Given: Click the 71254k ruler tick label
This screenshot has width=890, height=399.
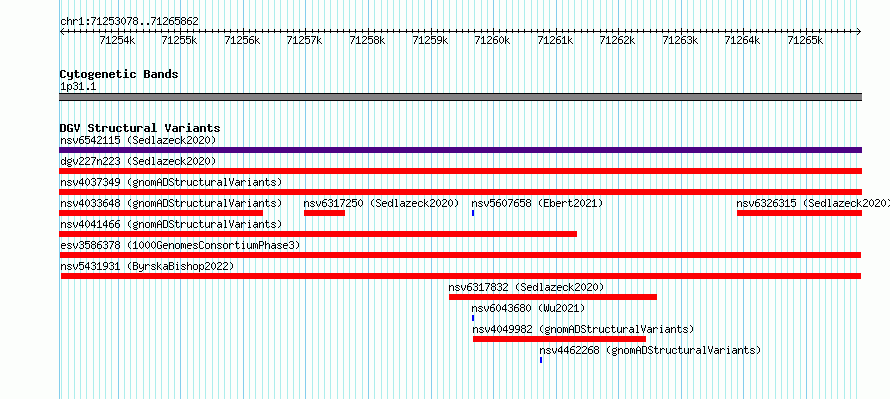Looking at the screenshot, I should pos(117,40).
